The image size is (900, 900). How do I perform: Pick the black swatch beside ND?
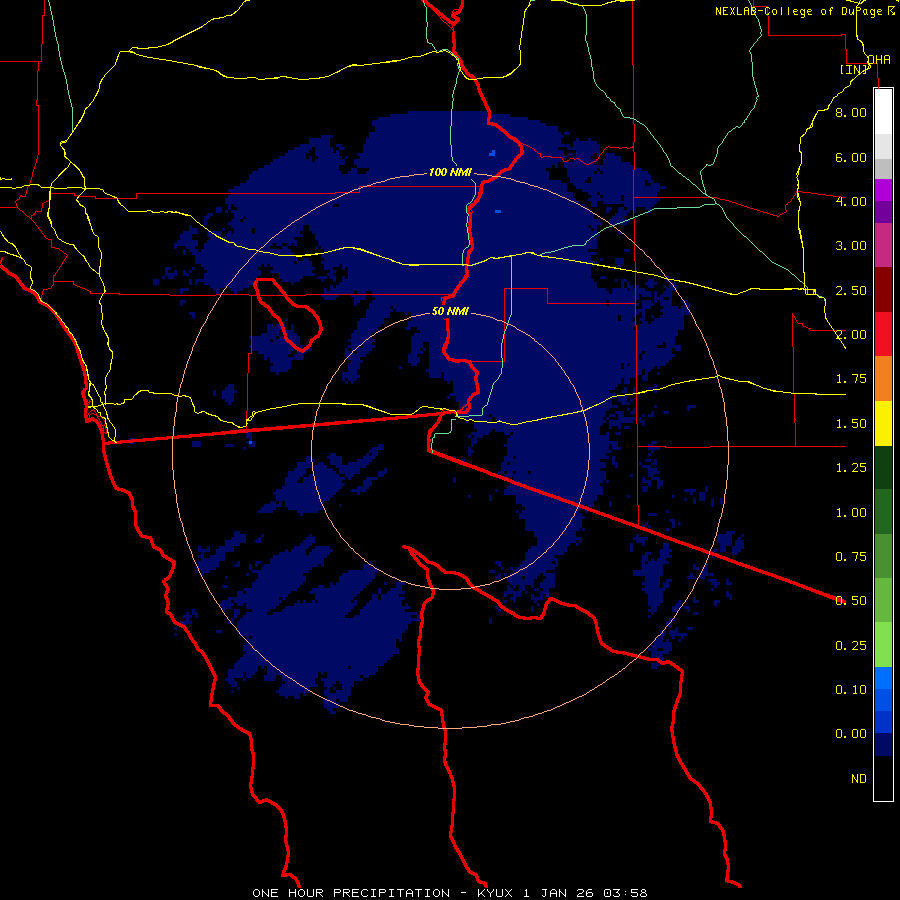click(883, 778)
